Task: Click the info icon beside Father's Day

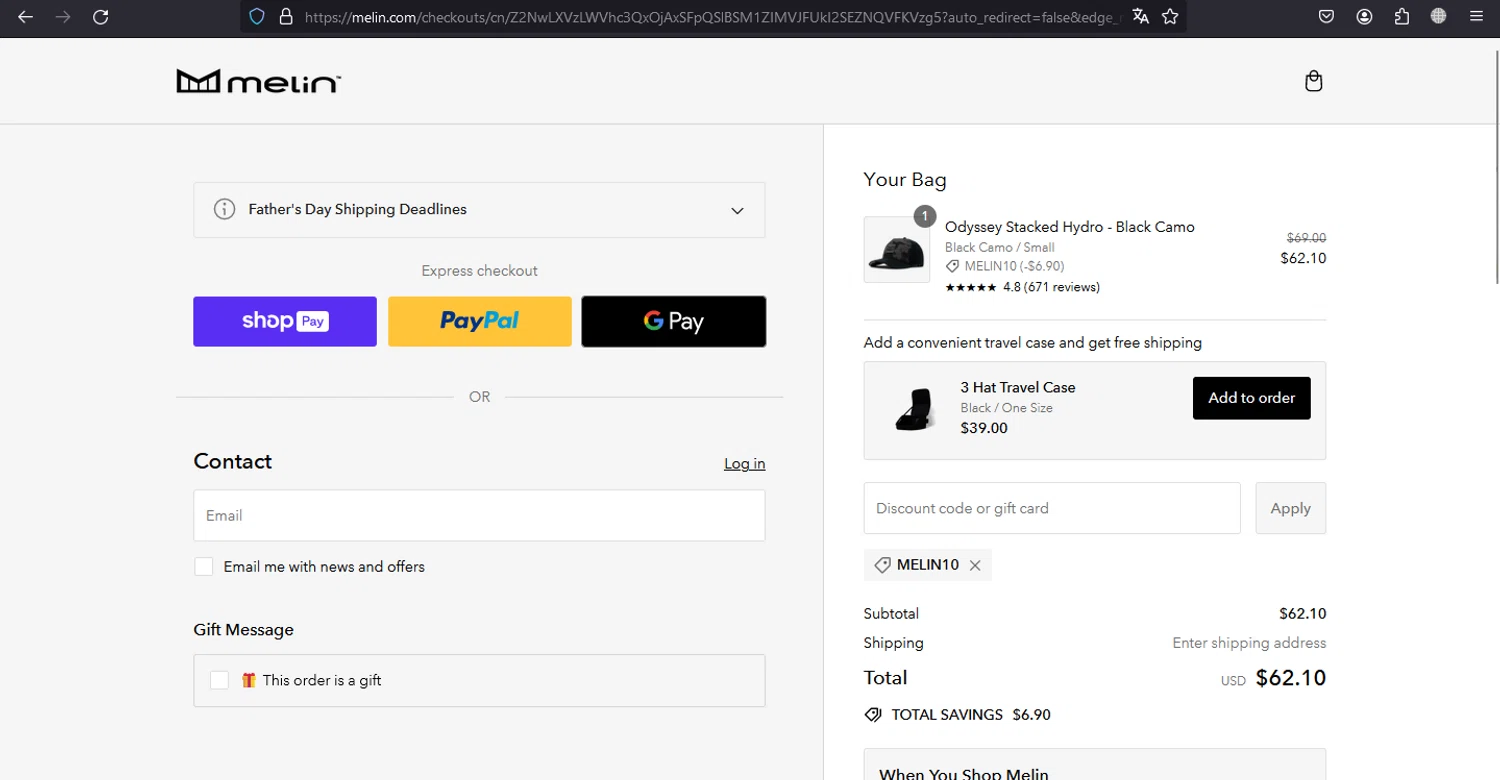Action: click(224, 209)
